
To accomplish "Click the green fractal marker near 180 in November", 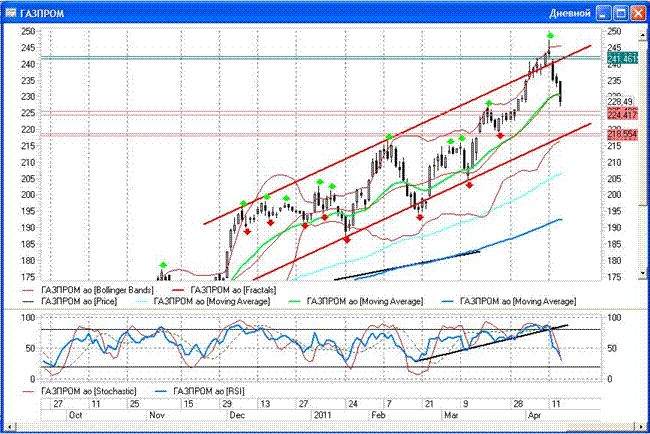I will tap(163, 265).
